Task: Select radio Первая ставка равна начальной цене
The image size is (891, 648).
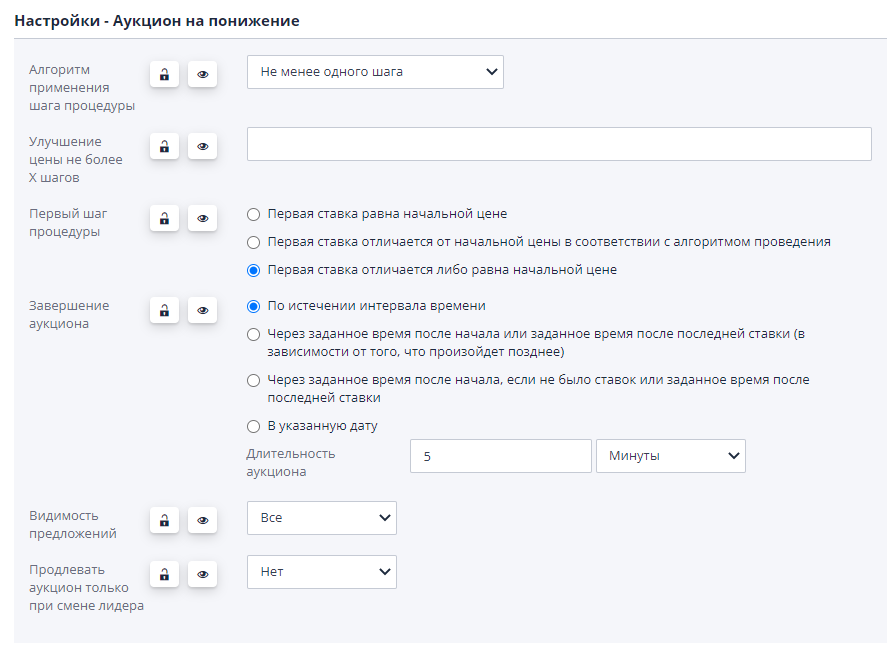Action: pos(253,214)
